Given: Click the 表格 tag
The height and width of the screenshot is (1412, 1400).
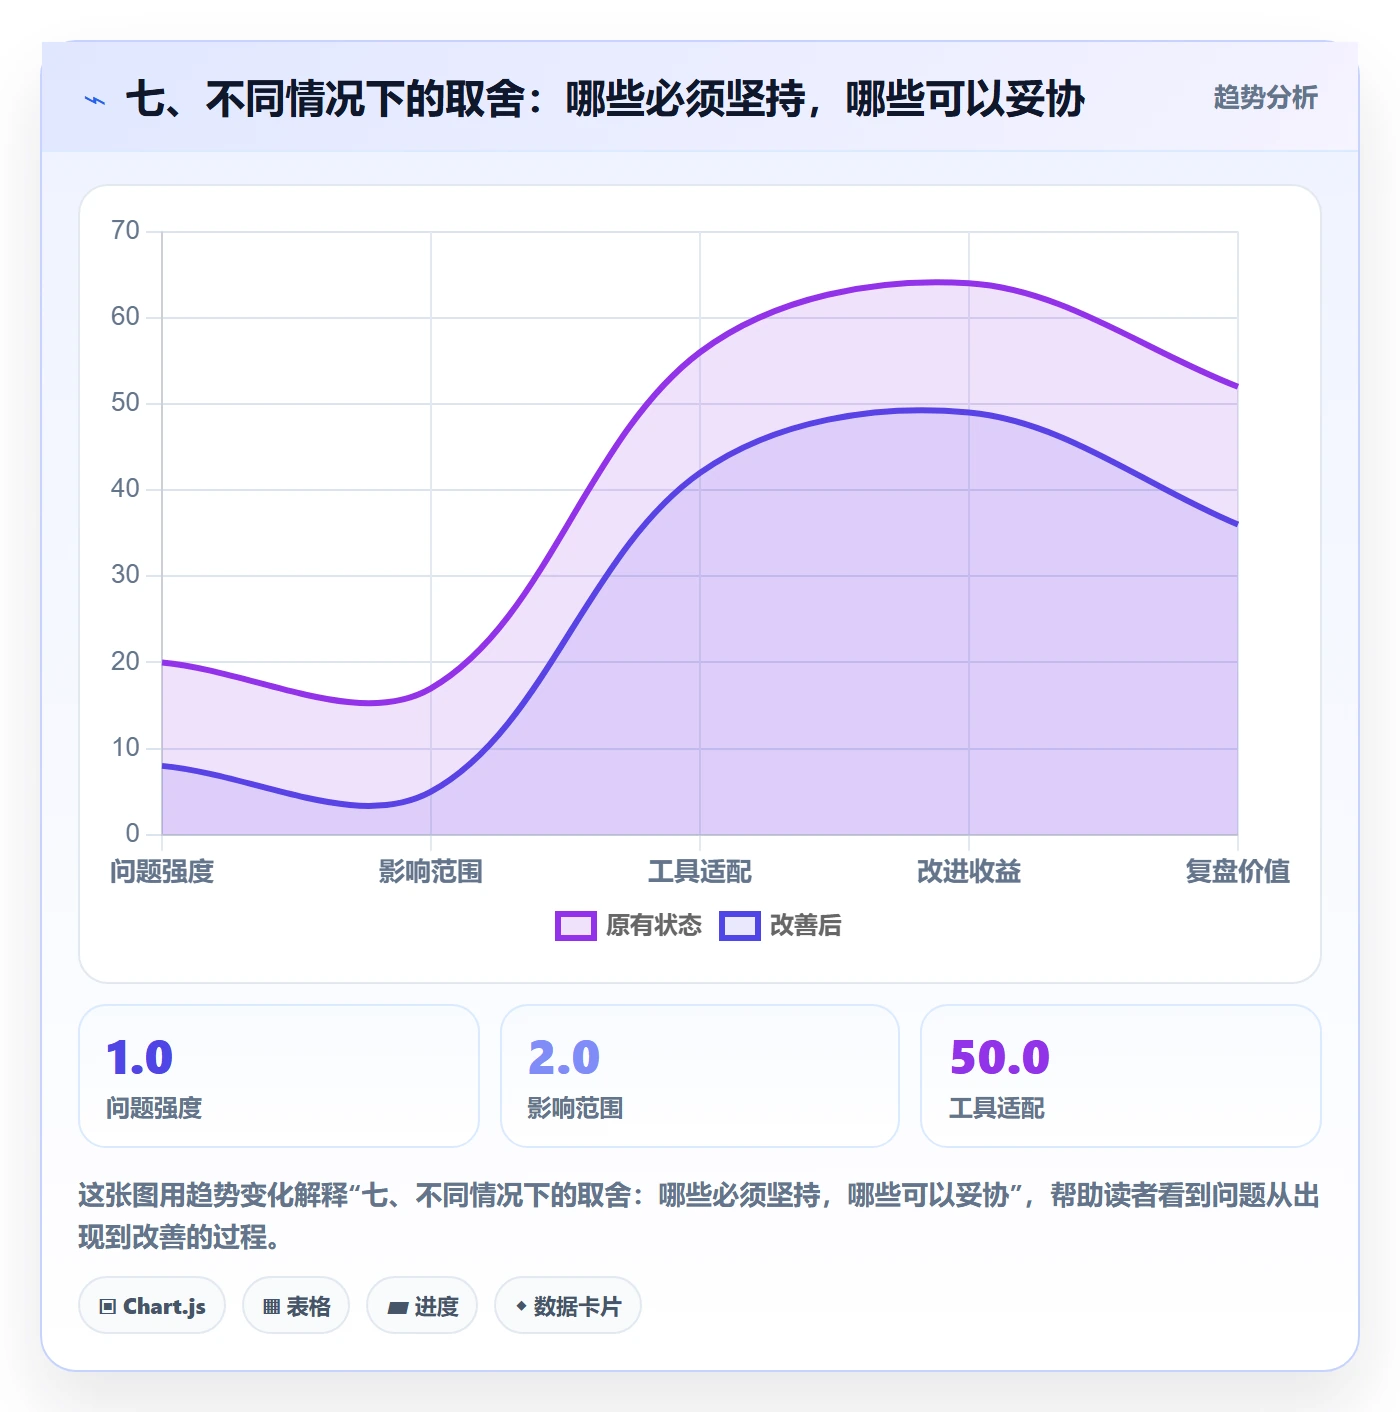Looking at the screenshot, I should (296, 1306).
